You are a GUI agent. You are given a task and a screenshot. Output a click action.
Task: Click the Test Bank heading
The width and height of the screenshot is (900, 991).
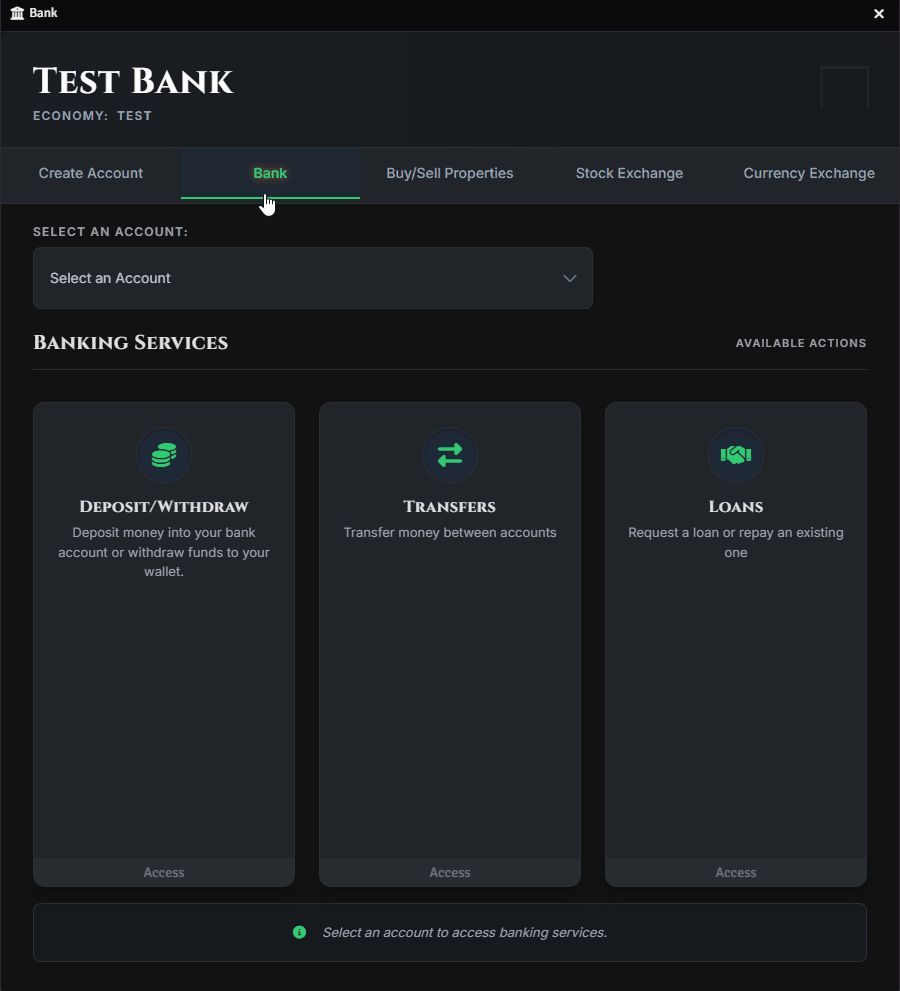click(133, 82)
